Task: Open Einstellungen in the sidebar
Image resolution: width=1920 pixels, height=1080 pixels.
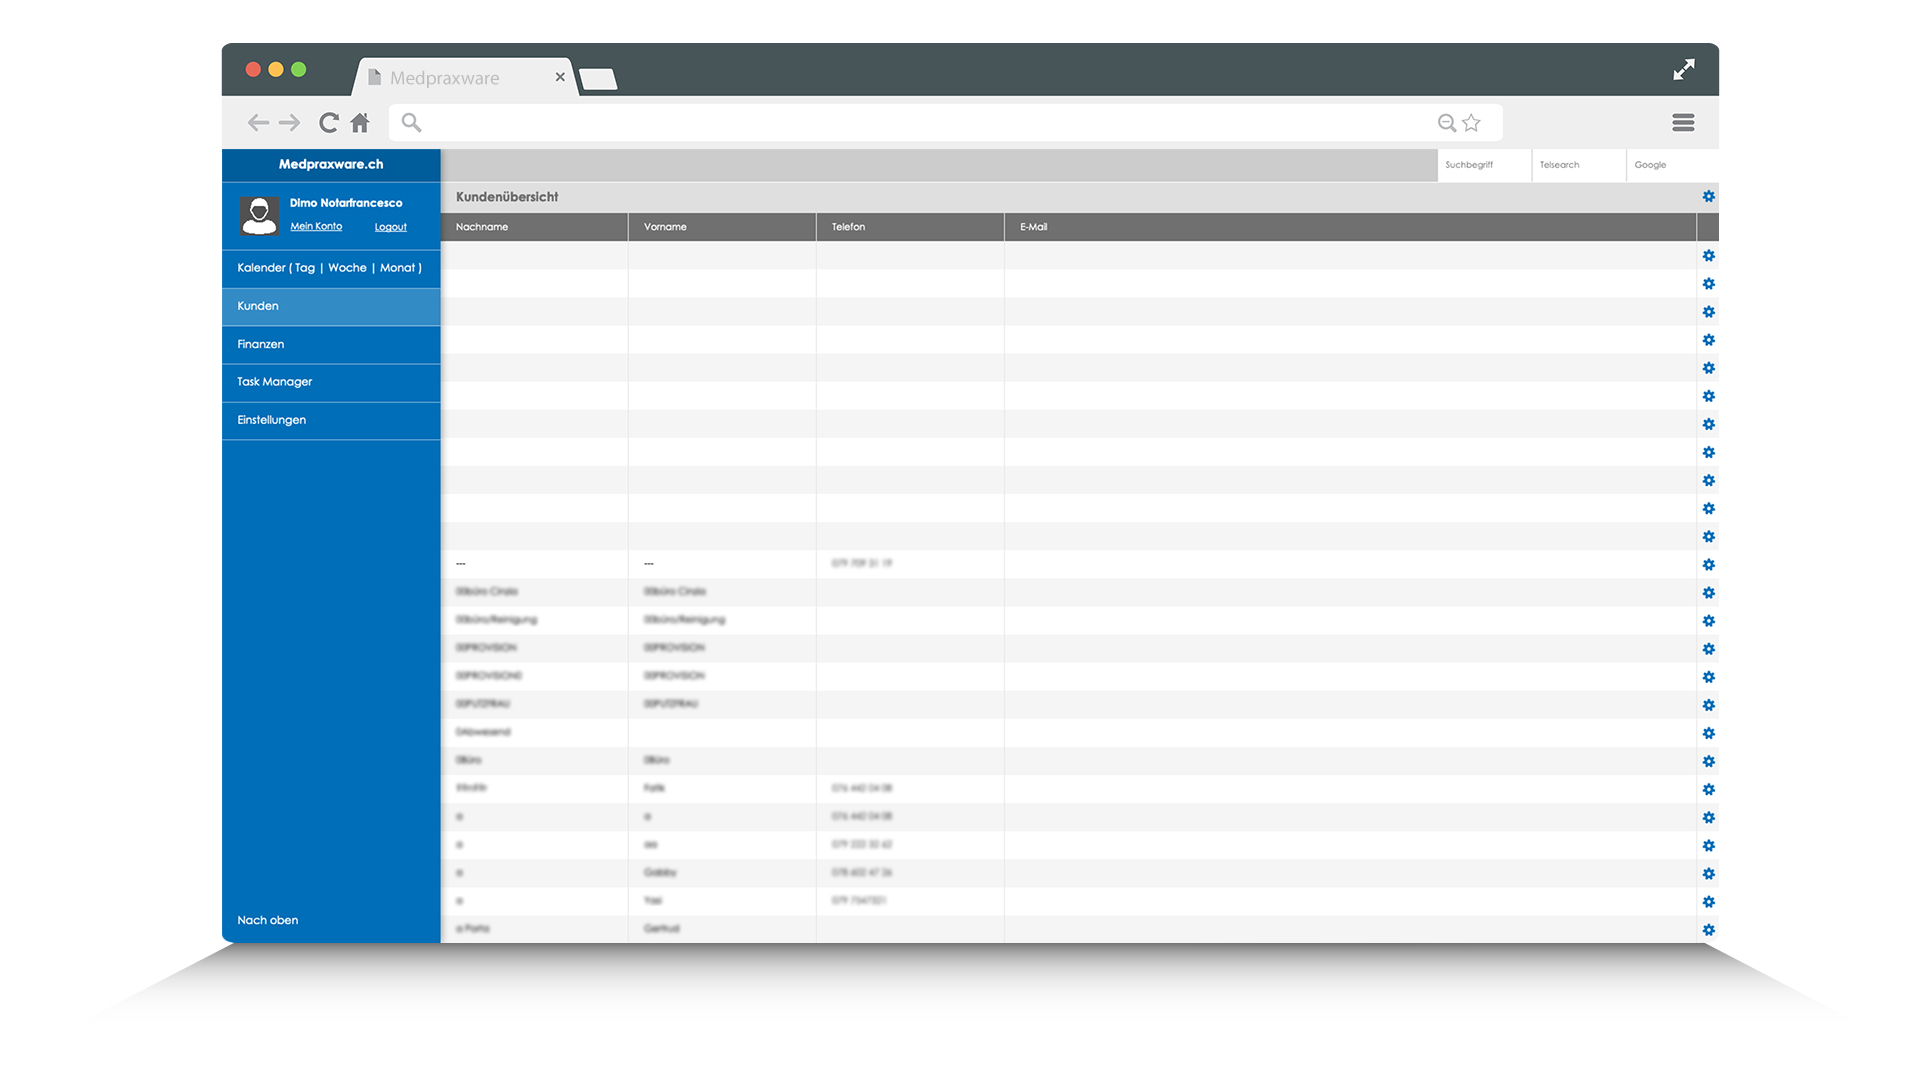Action: pos(271,420)
